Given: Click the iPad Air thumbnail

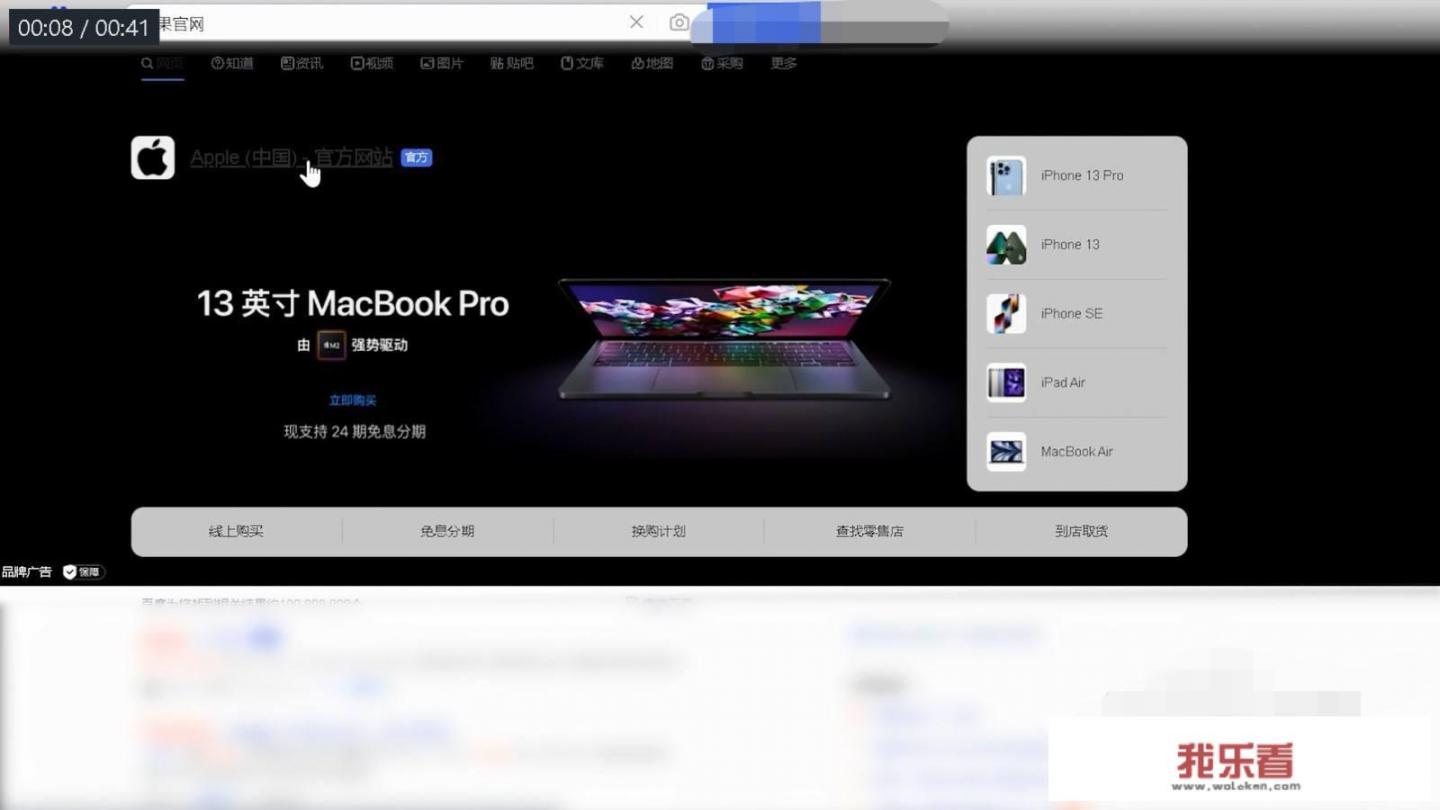Looking at the screenshot, I should (1006, 382).
